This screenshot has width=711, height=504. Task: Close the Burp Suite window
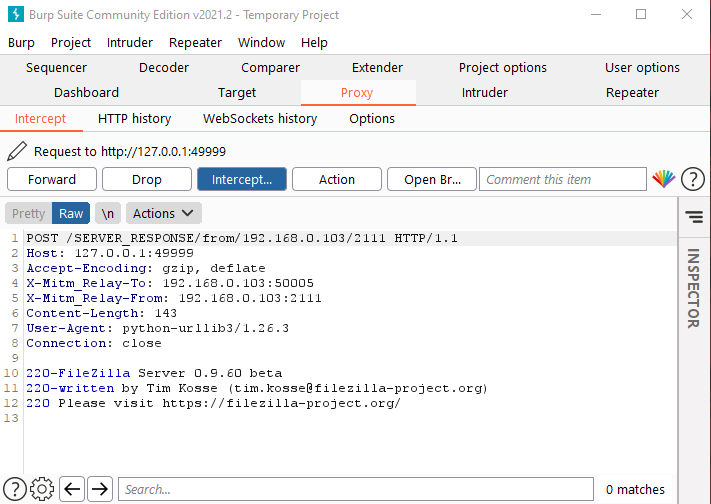pos(687,14)
